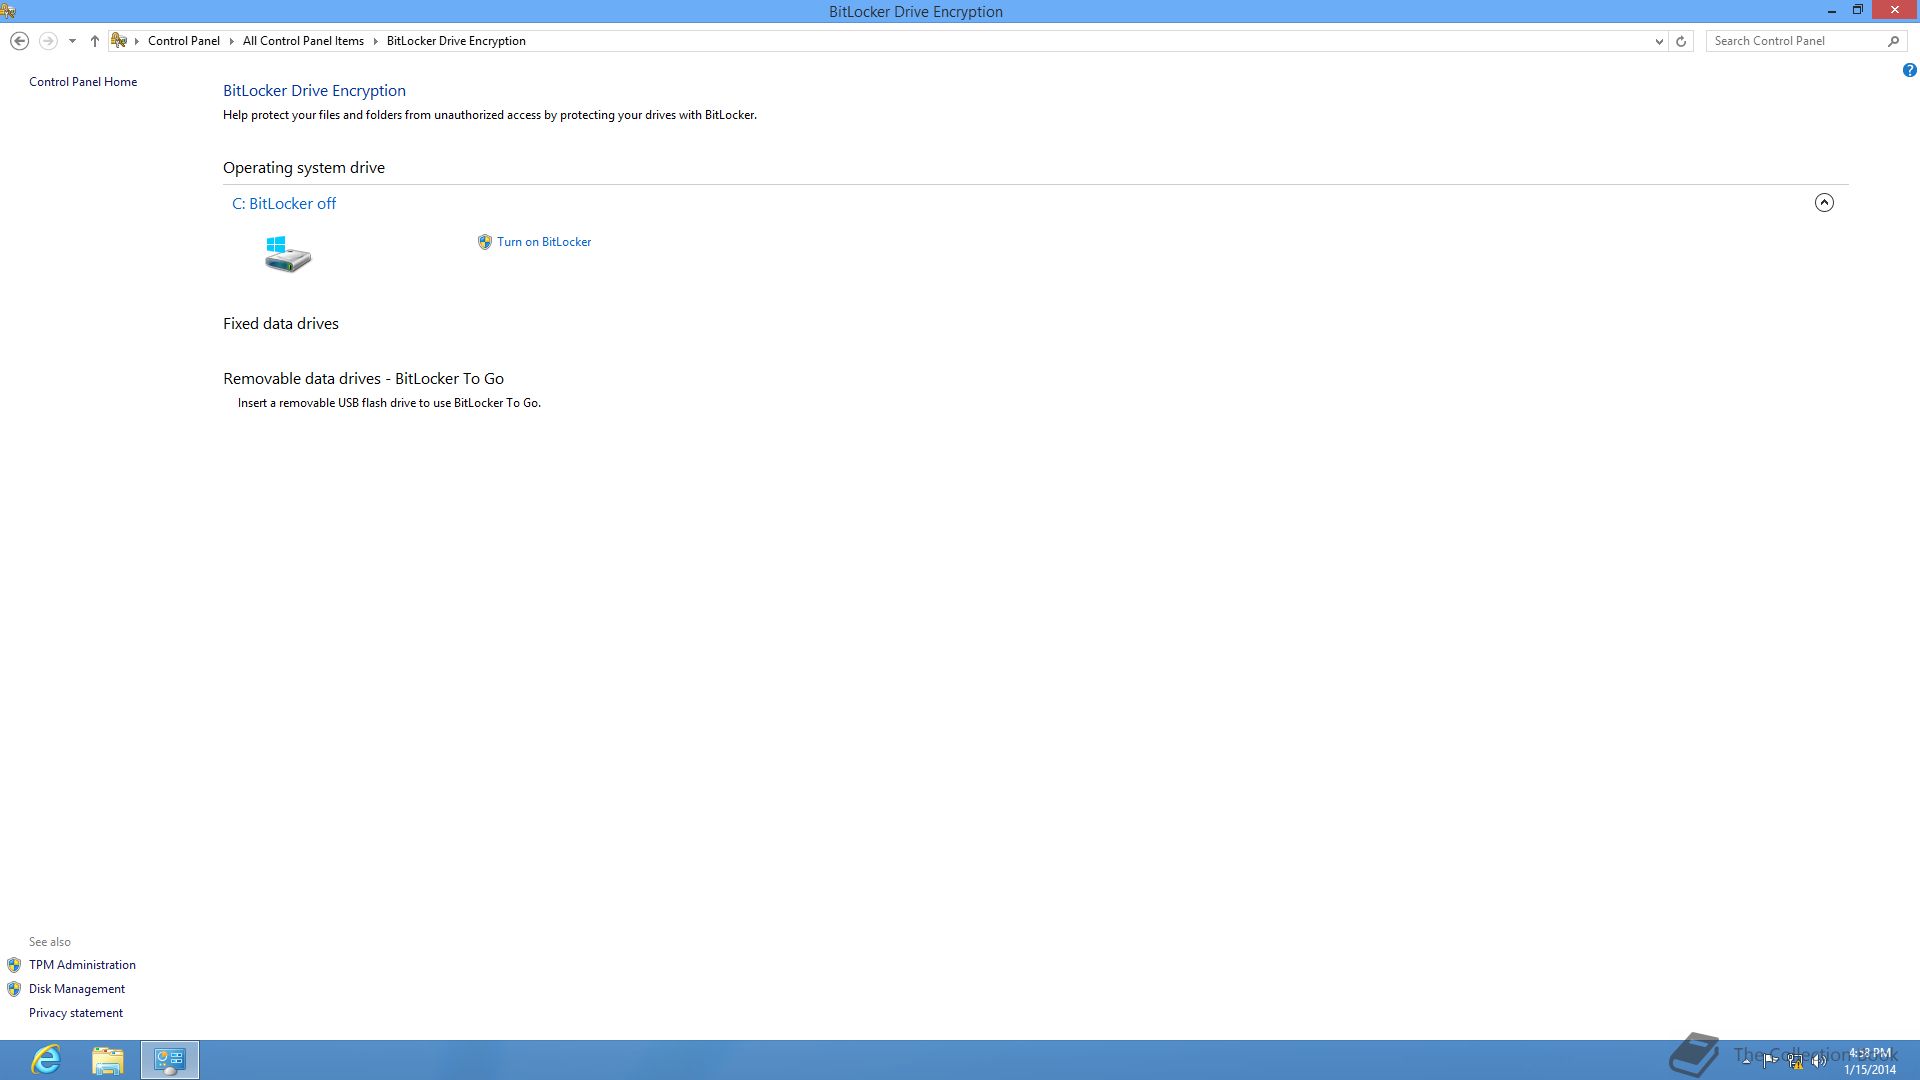Click the 'Help protect your files' description text
1920x1080 pixels.
point(490,115)
